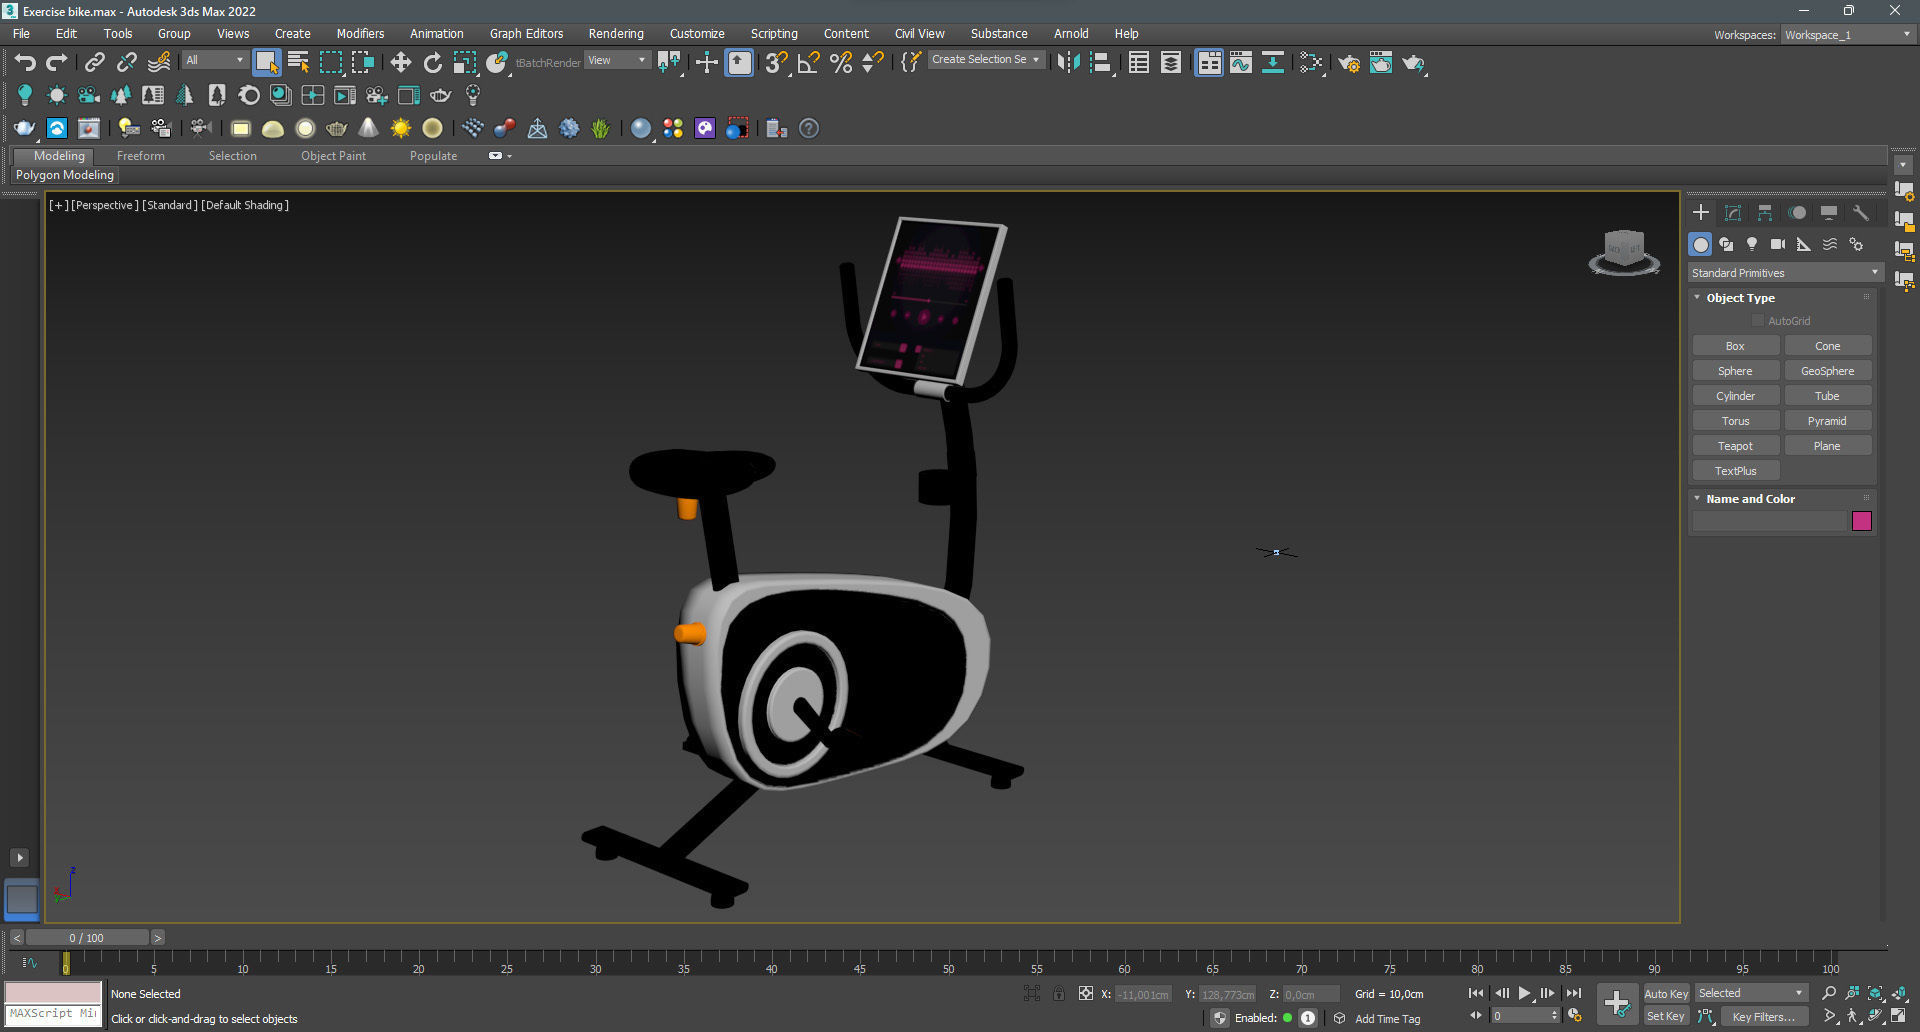The height and width of the screenshot is (1032, 1920).
Task: Open the Hierarchy panel tab
Action: (1765, 212)
